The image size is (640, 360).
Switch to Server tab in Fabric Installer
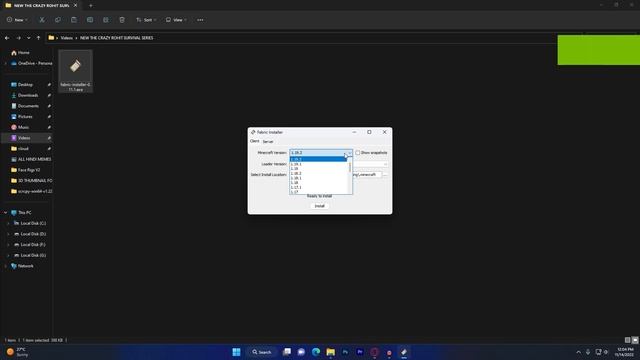(x=268, y=141)
